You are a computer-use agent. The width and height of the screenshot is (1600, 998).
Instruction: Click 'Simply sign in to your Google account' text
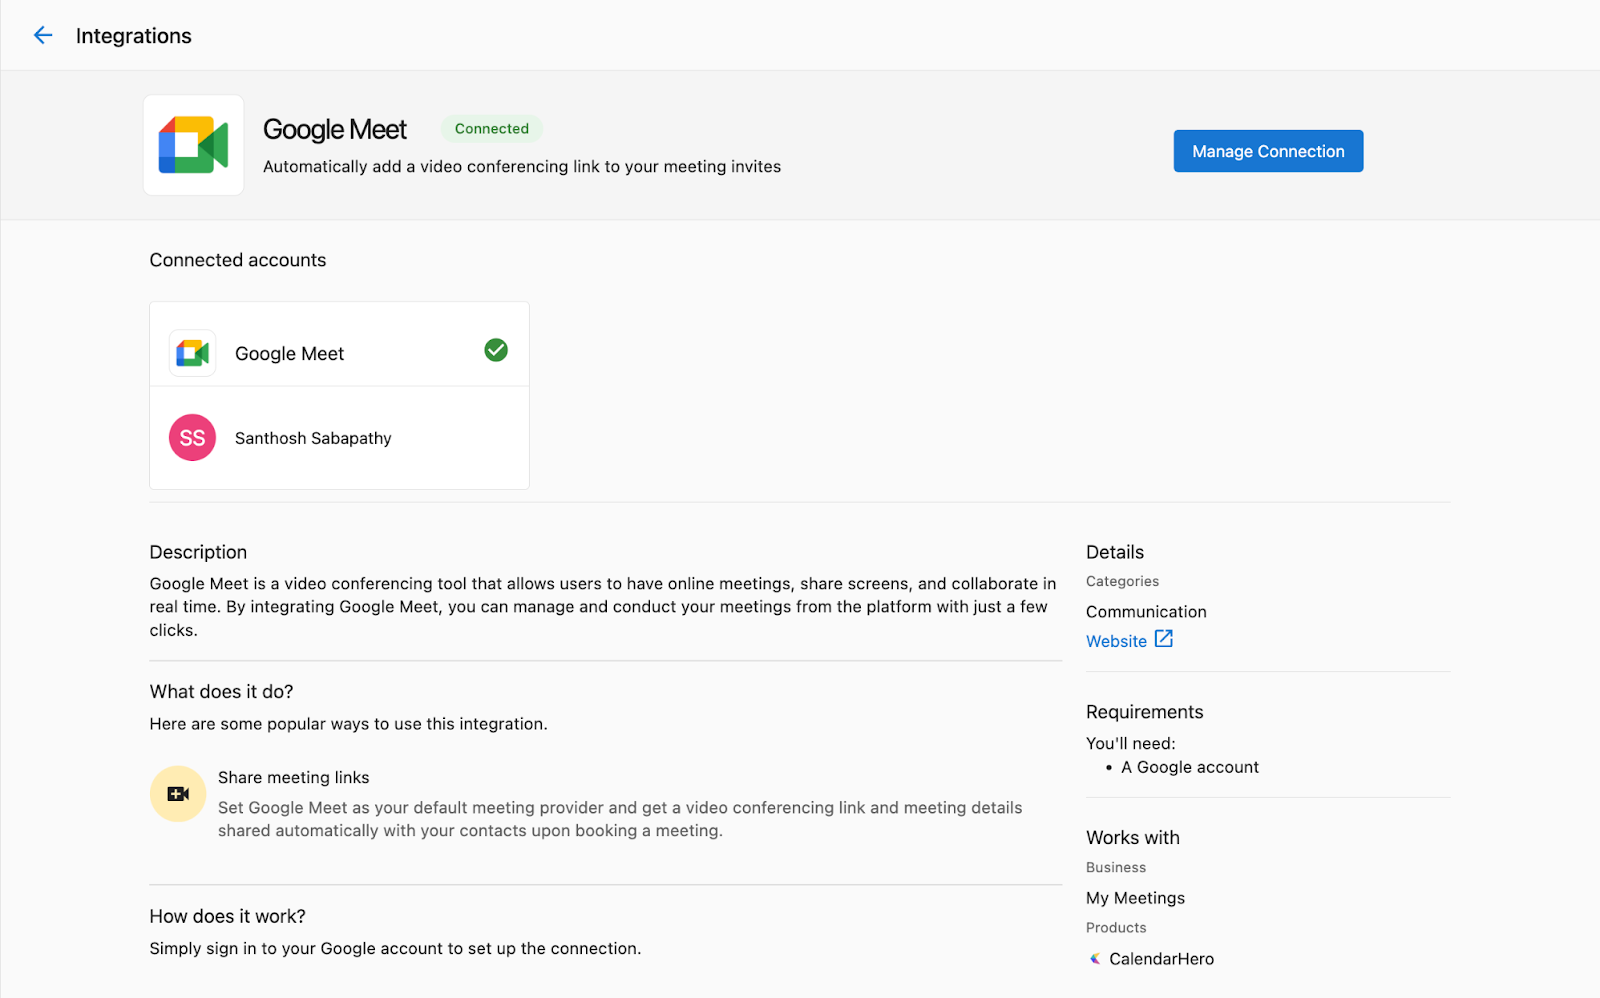click(x=395, y=948)
